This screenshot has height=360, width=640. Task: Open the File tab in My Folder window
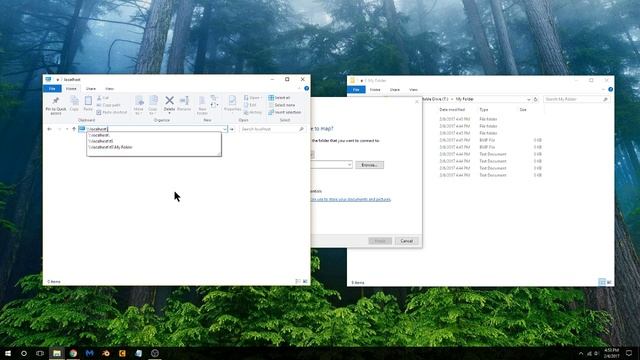[x=356, y=89]
